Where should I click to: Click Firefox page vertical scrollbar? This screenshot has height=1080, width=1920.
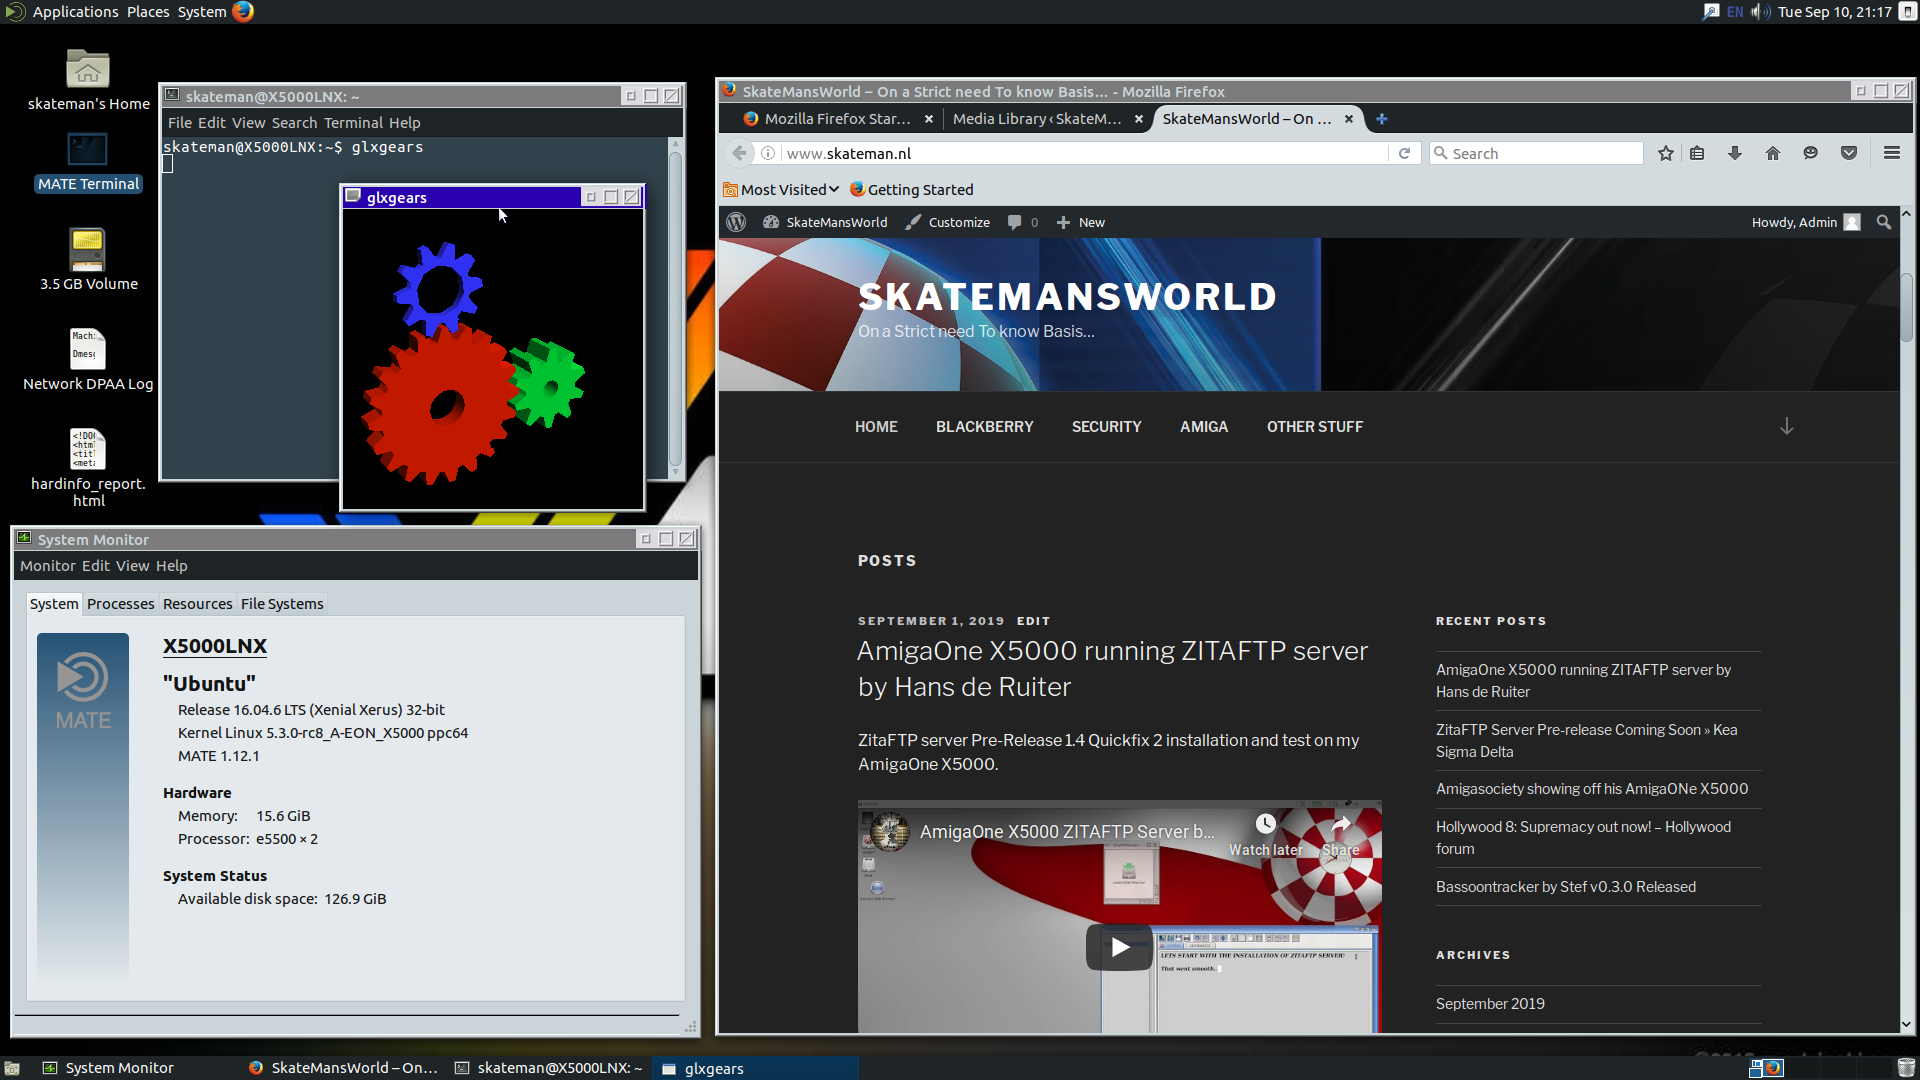click(1906, 309)
